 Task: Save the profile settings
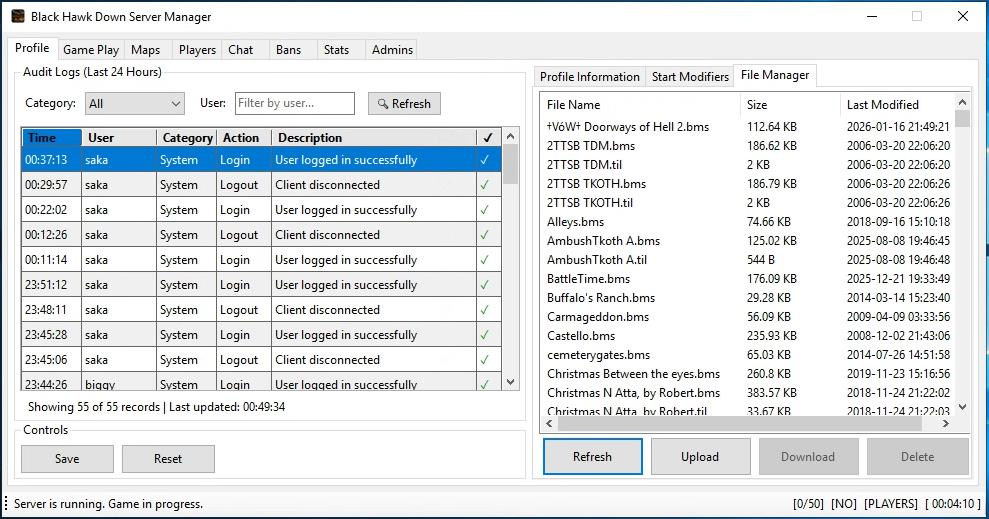67,459
